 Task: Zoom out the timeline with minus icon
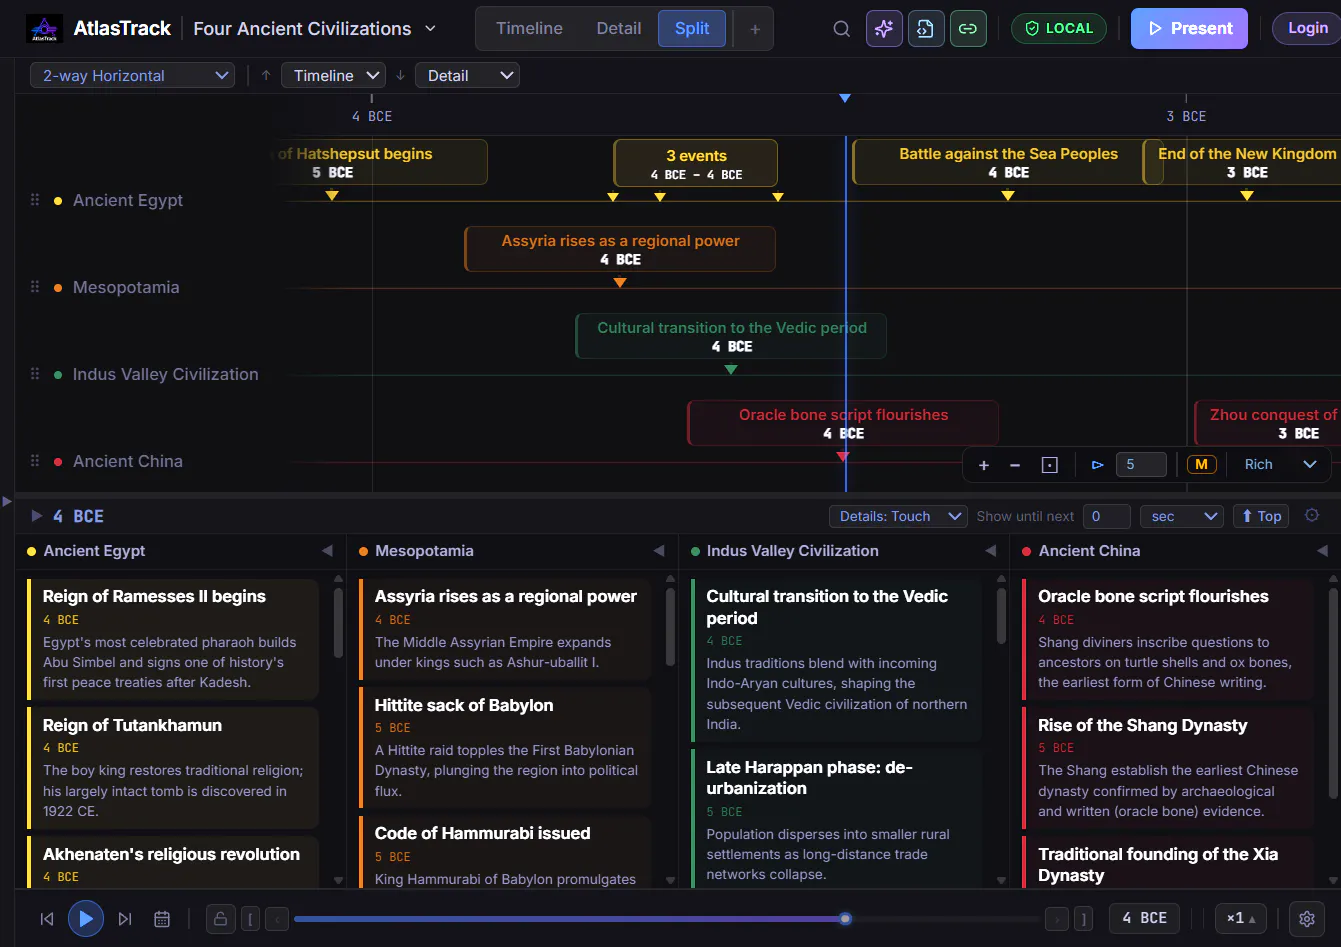coord(1015,465)
